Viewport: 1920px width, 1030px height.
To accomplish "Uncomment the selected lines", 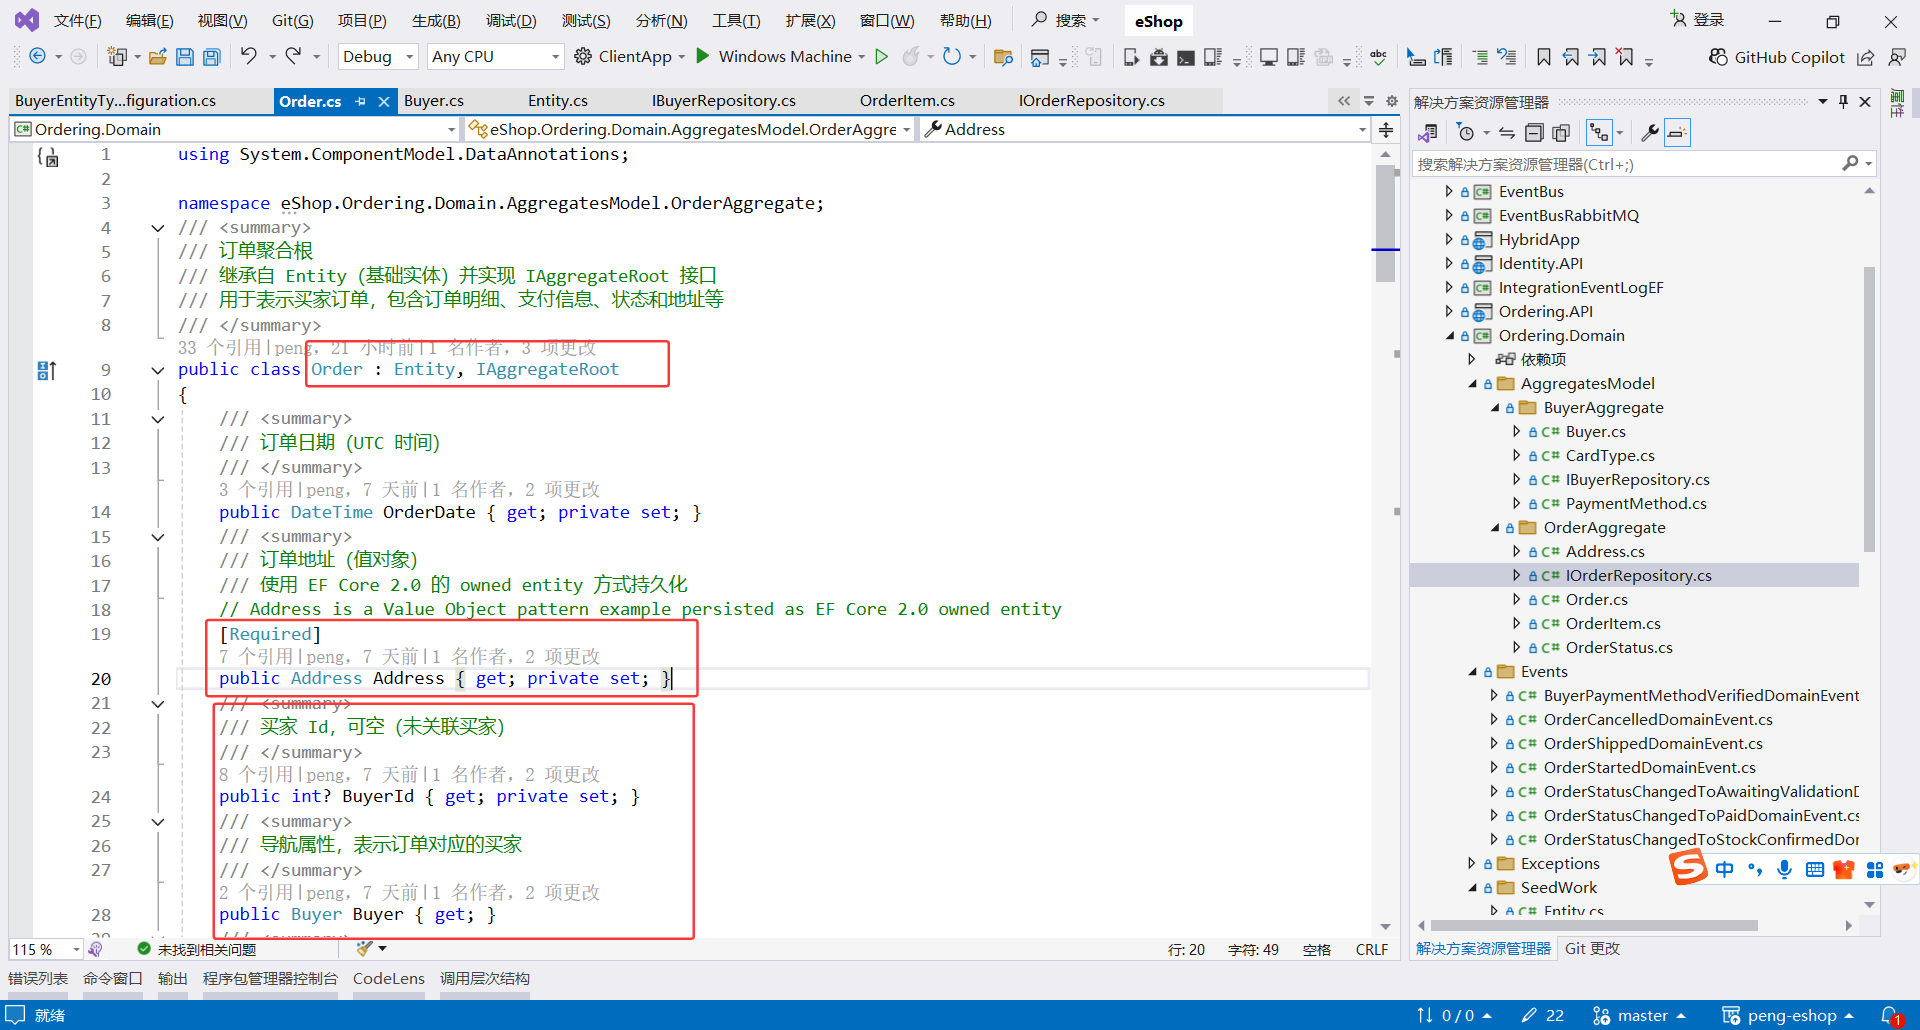I will (1507, 57).
